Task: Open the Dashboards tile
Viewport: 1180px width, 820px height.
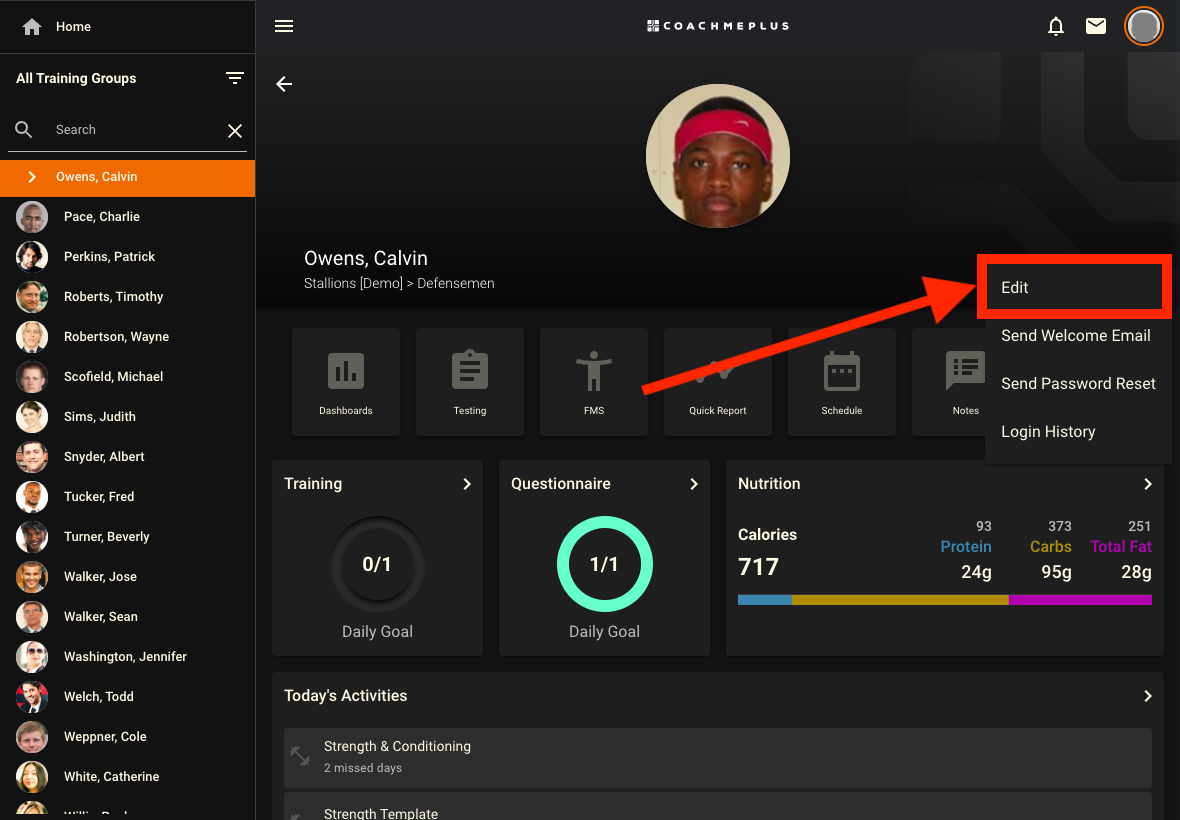Action: (346, 382)
